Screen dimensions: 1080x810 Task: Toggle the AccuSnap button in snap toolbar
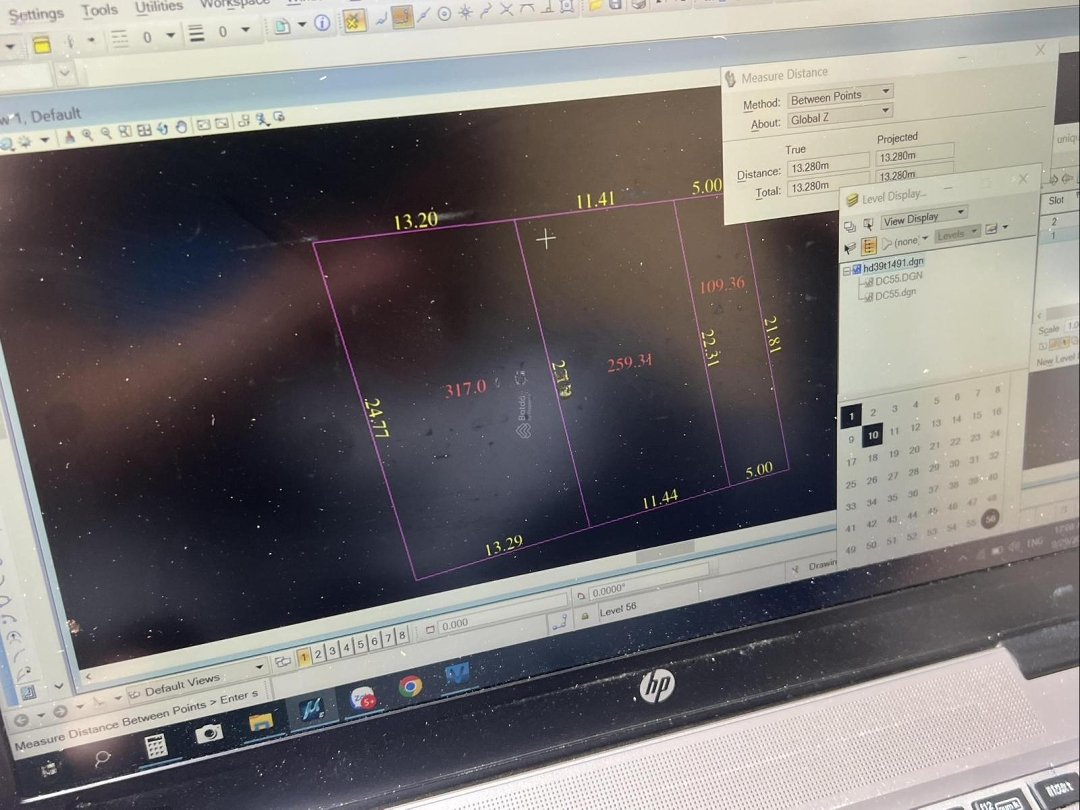[x=354, y=21]
